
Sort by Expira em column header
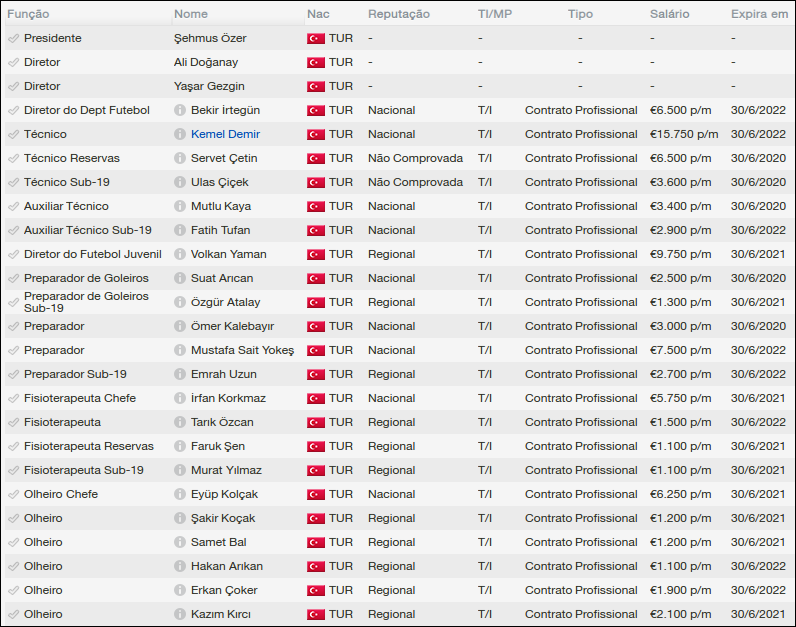(x=759, y=14)
